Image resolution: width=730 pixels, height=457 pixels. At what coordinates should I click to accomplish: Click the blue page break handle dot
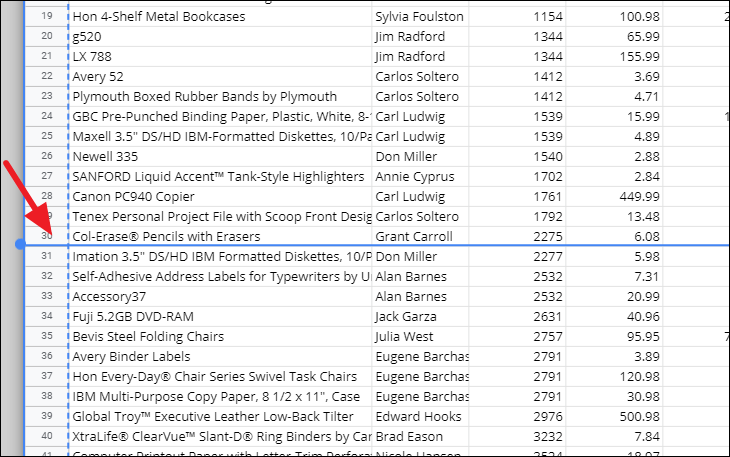coord(20,244)
